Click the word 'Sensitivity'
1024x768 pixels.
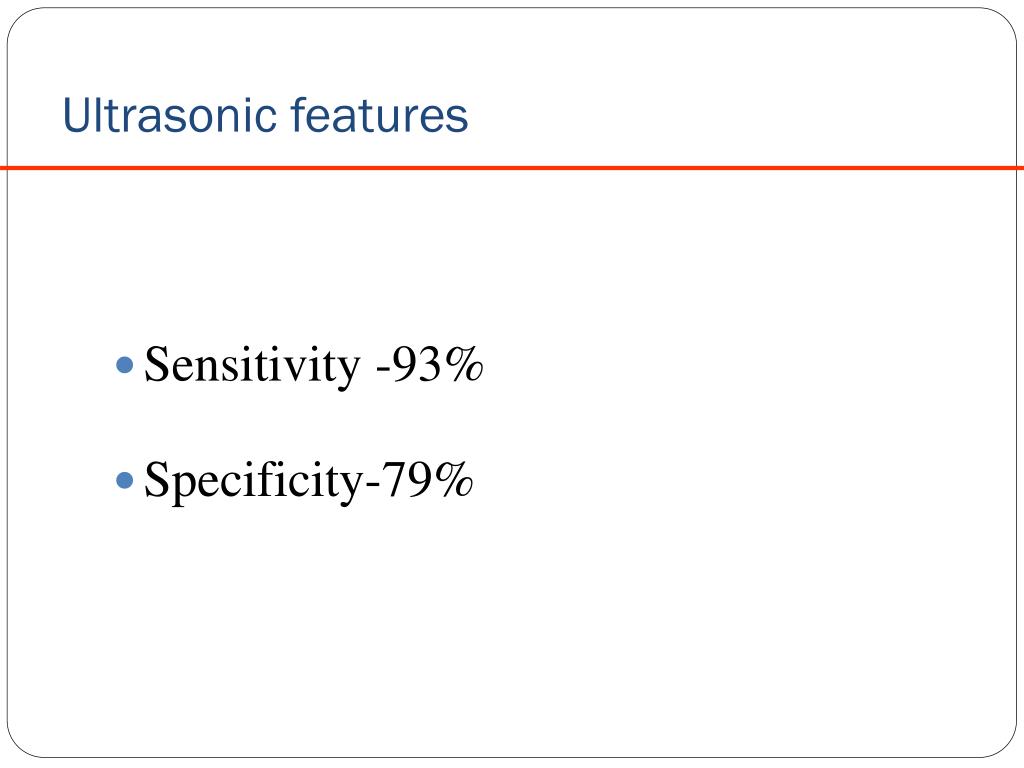(x=252, y=366)
